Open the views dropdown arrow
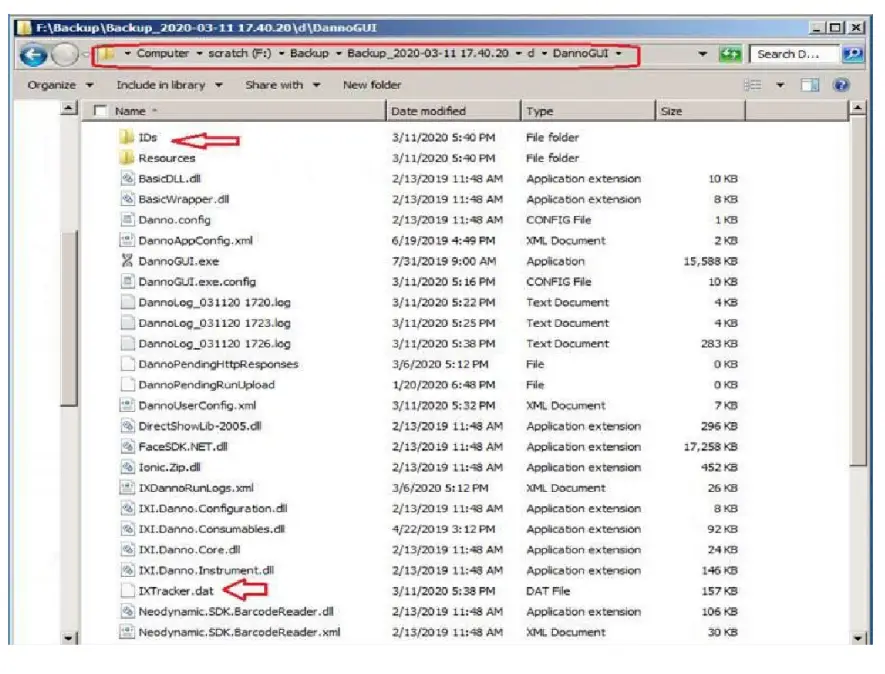The image size is (885, 674). tap(780, 85)
